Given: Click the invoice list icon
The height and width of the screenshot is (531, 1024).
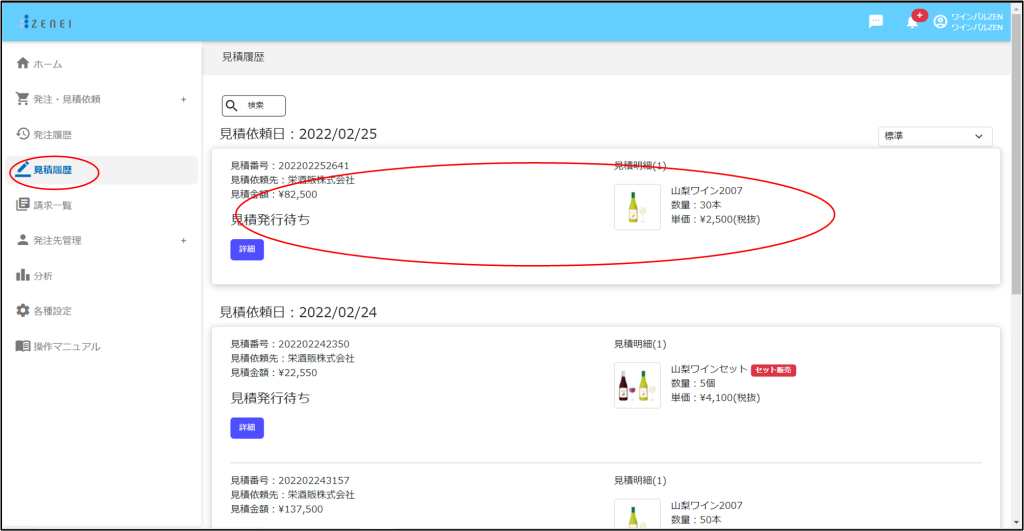Looking at the screenshot, I should (23, 204).
